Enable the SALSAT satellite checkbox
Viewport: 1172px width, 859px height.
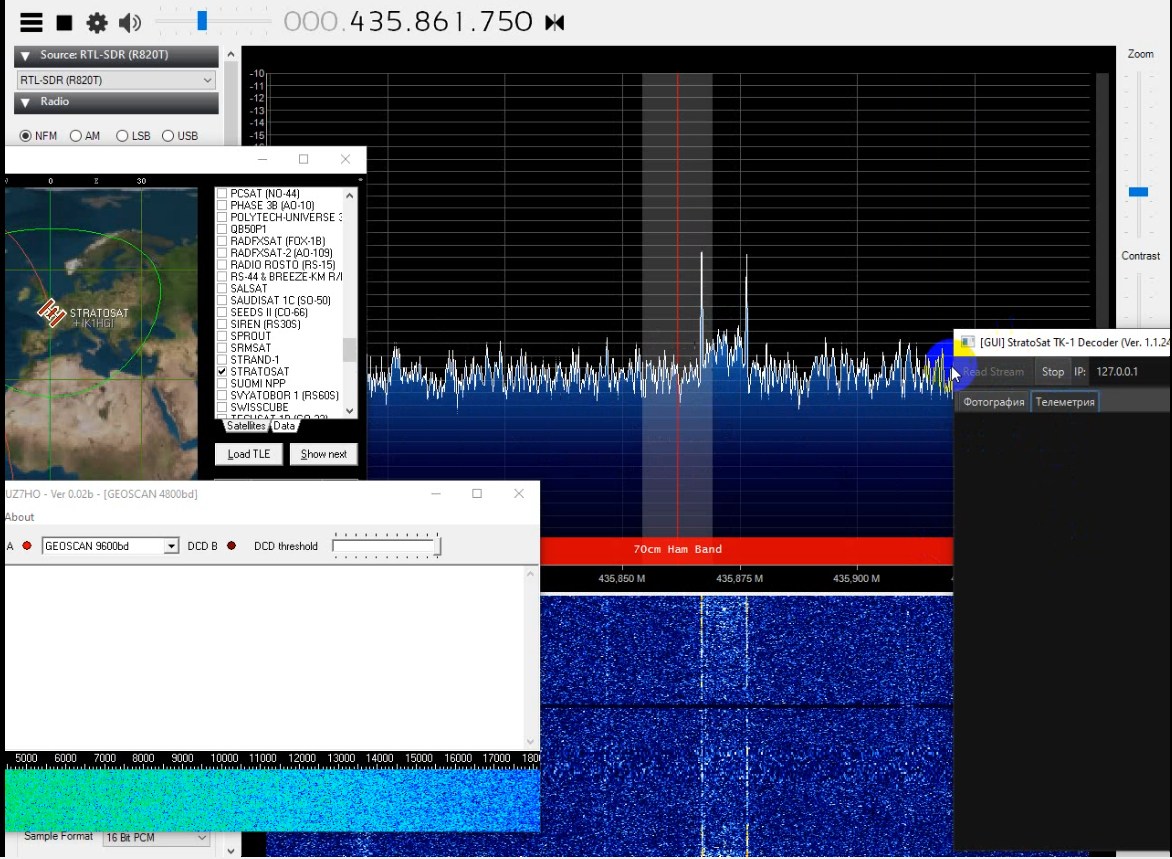[222, 289]
